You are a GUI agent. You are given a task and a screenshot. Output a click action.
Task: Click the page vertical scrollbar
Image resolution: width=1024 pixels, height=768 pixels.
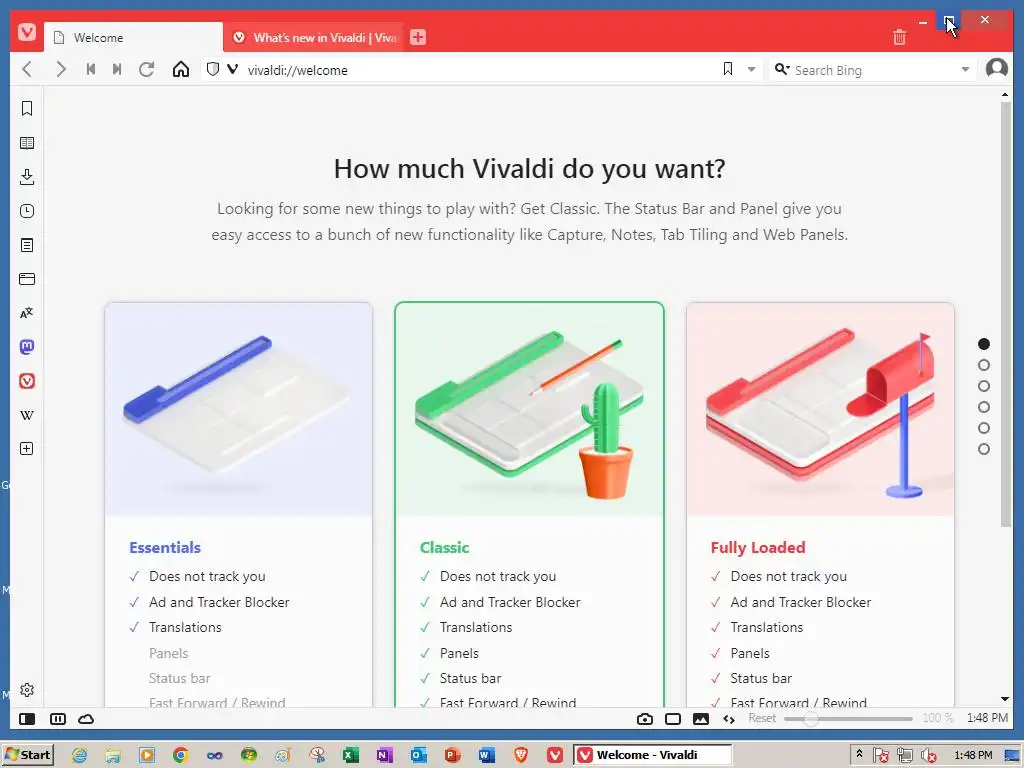point(1005,313)
